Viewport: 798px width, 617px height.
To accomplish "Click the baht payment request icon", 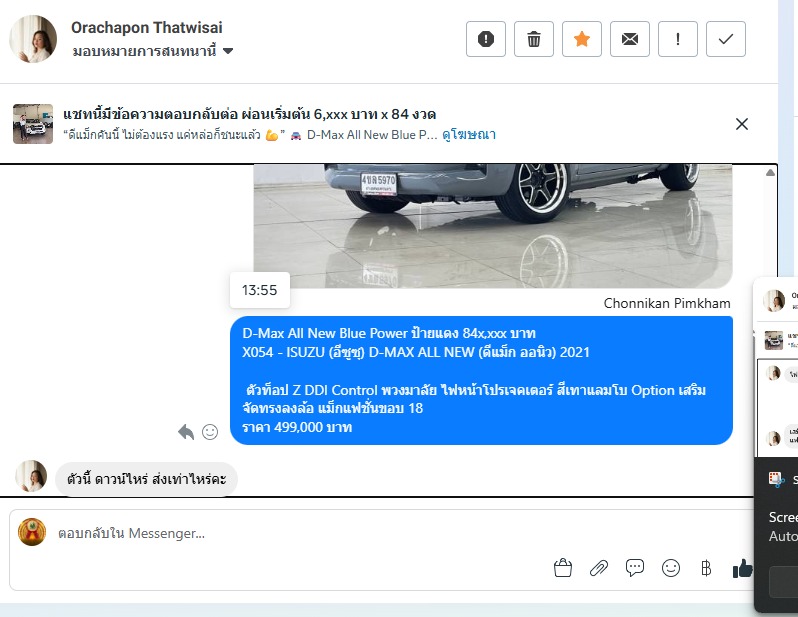I will (706, 568).
